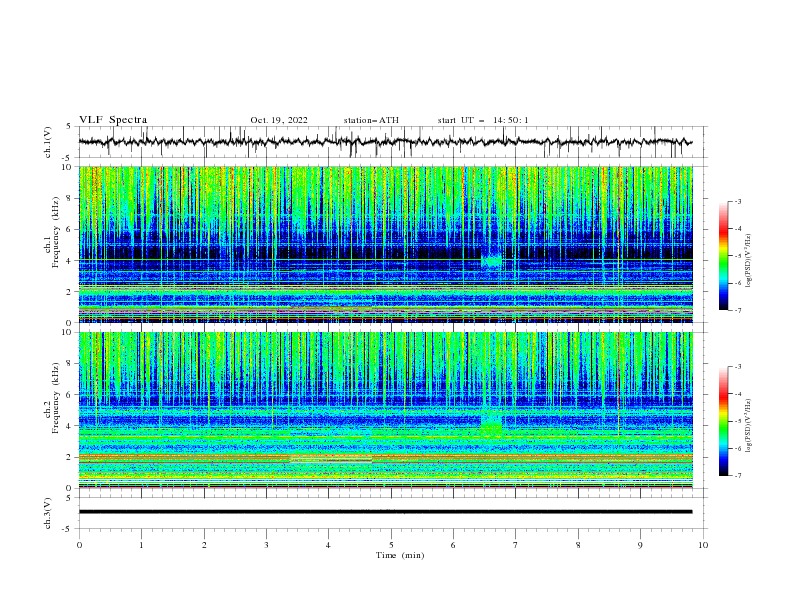Click time axis tick label "3"
This screenshot has height=612, width=792.
click(266, 545)
